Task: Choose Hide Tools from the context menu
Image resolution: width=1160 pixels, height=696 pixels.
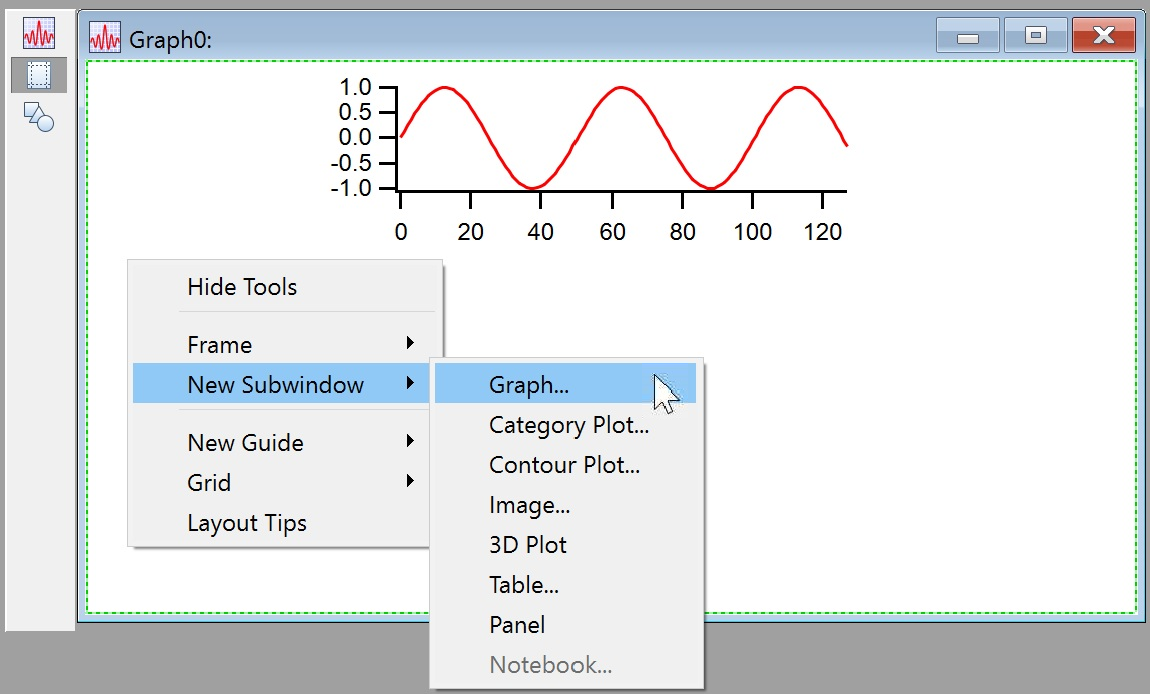Action: click(x=242, y=287)
